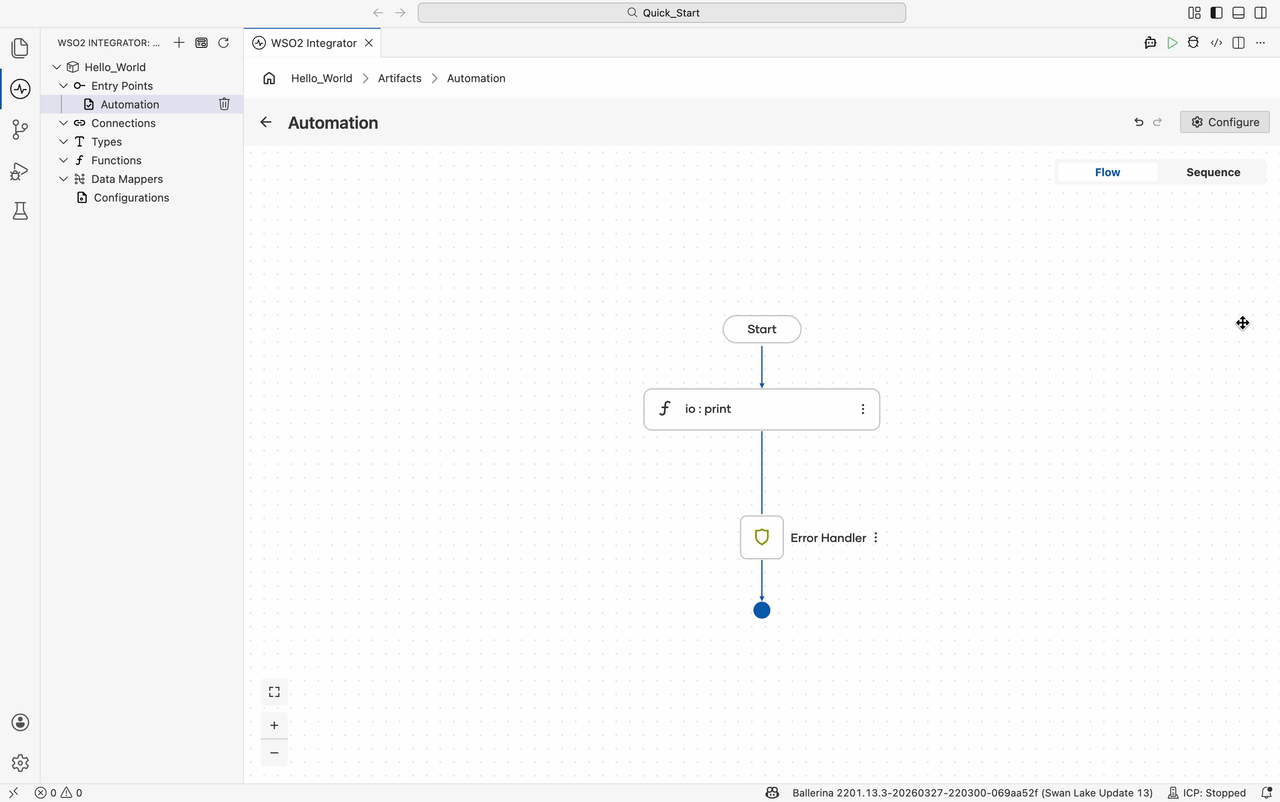Undo the last diagram change
Viewport: 1280px width, 802px height.
click(1139, 122)
